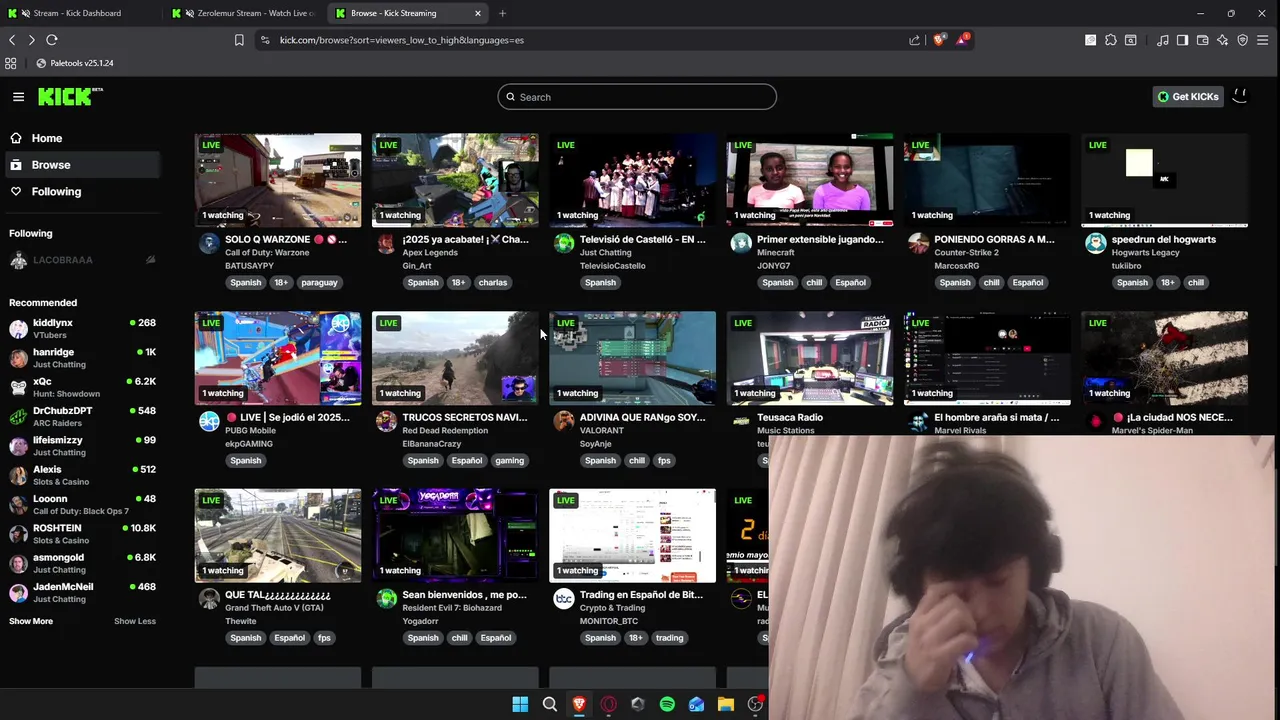
Task: Click in the Search field
Action: point(637,97)
